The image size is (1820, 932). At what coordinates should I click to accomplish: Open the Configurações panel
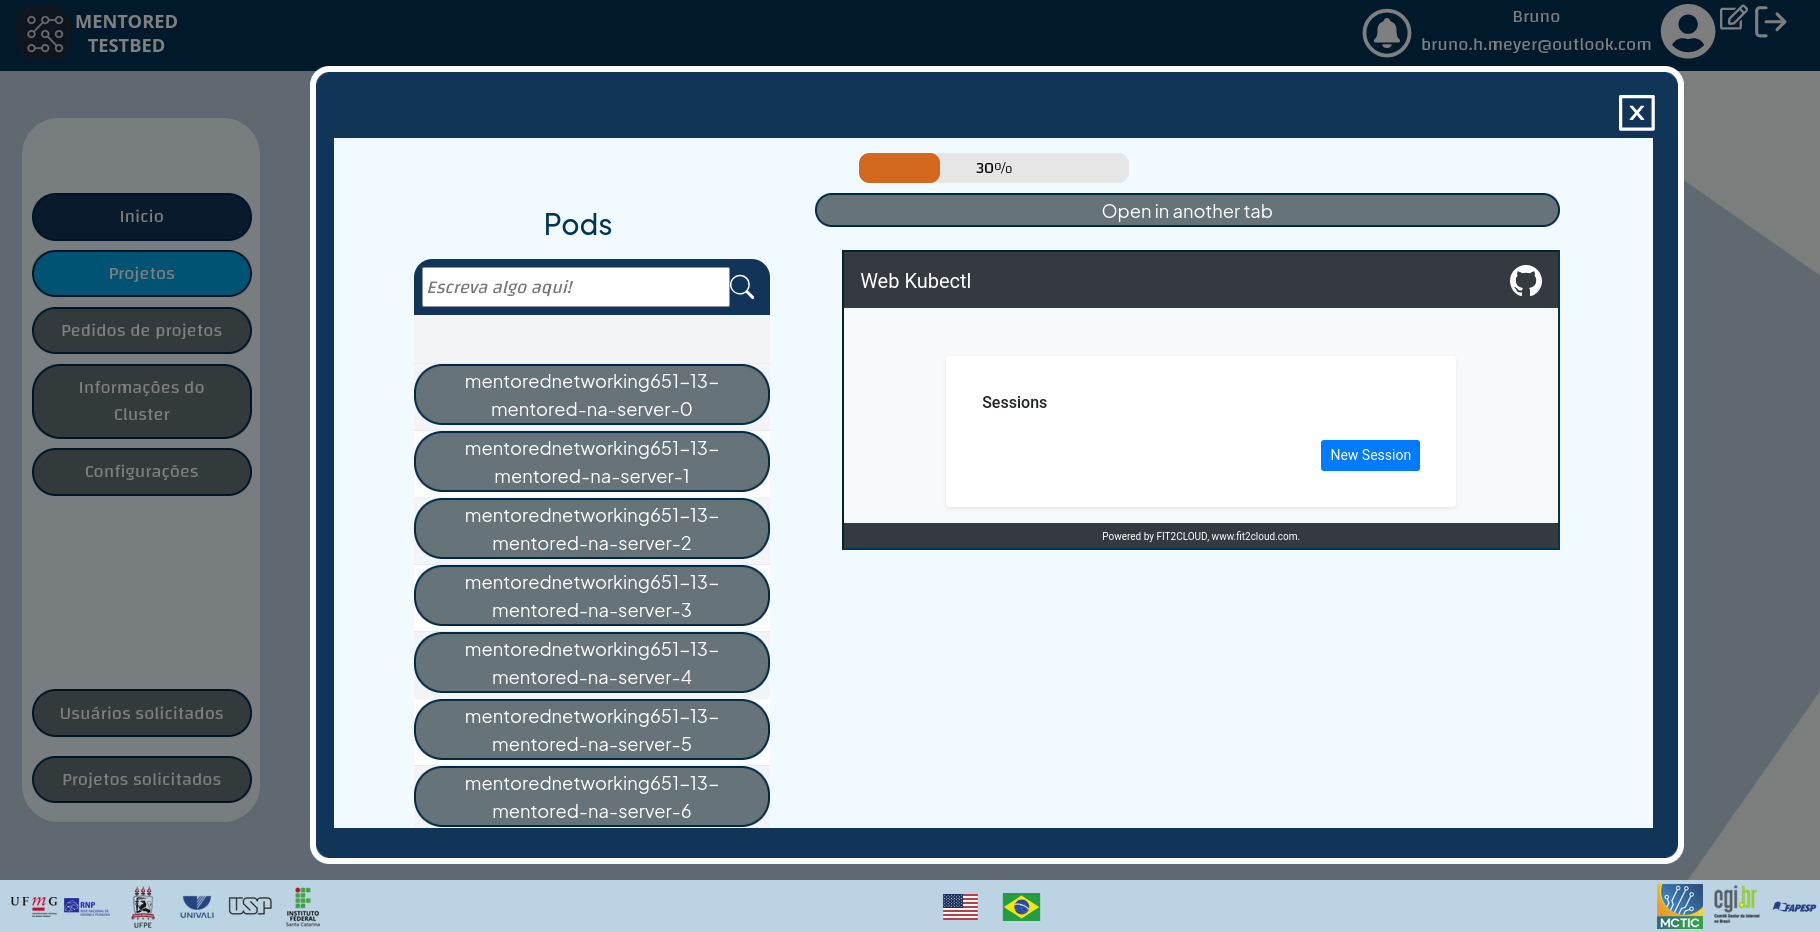point(141,471)
